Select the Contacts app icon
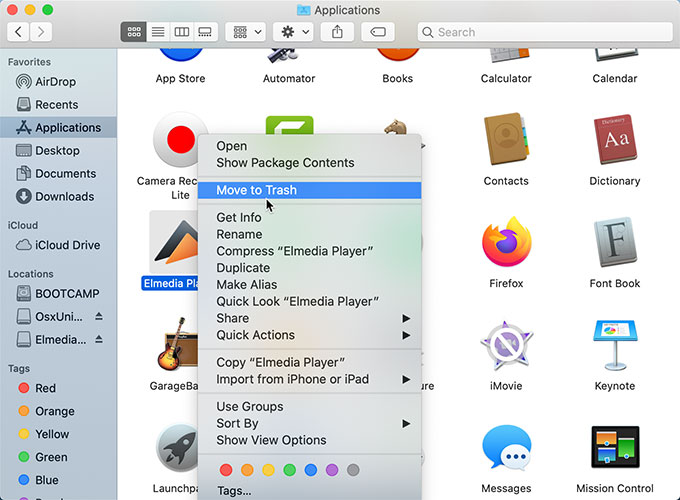 pos(506,141)
